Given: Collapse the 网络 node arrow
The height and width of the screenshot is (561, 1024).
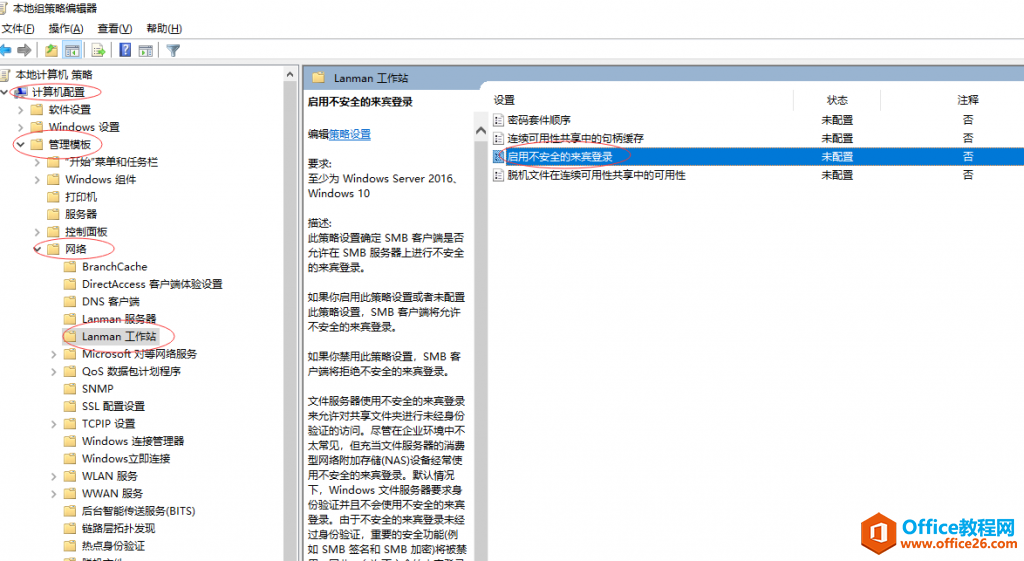Looking at the screenshot, I should click(x=37, y=249).
